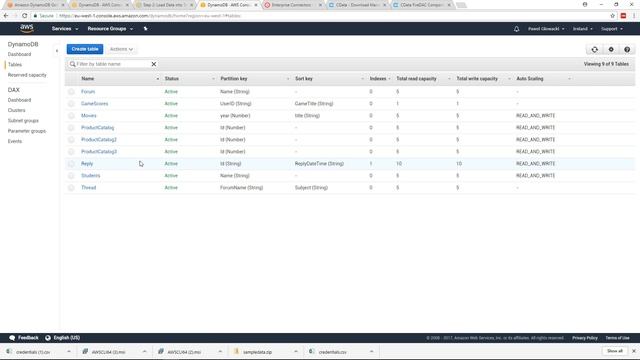The height and width of the screenshot is (360, 640).
Task: Switch to the Enterprise Connectors browser tab
Action: pyautogui.click(x=292, y=5)
